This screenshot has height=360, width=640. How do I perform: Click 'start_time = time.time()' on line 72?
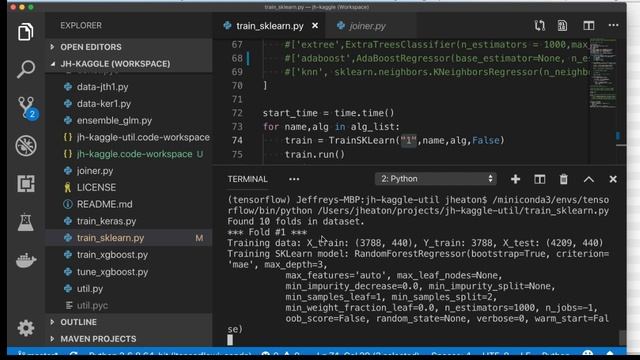tap(329, 113)
